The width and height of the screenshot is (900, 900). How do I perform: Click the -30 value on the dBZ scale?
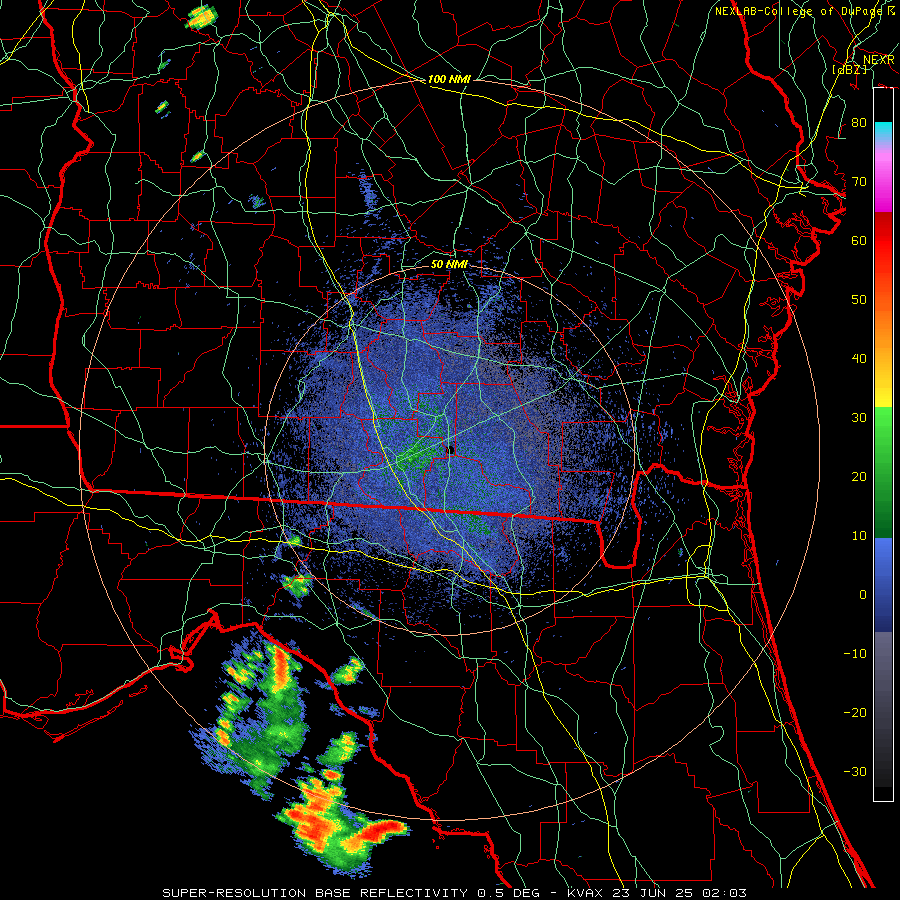855,771
